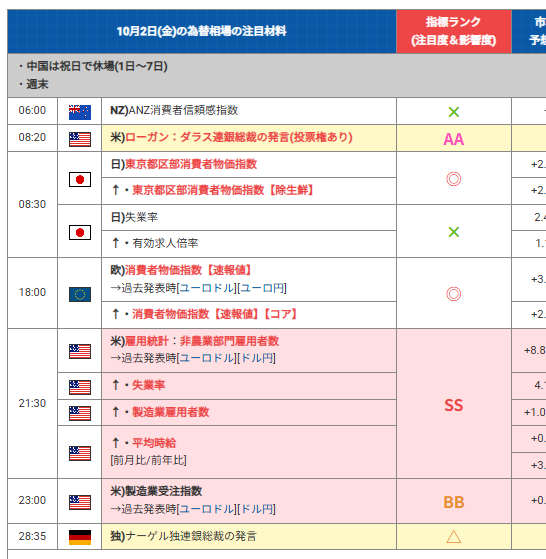Click the New Zealand flag at 06:00
The height and width of the screenshot is (559, 546).
[79, 112]
